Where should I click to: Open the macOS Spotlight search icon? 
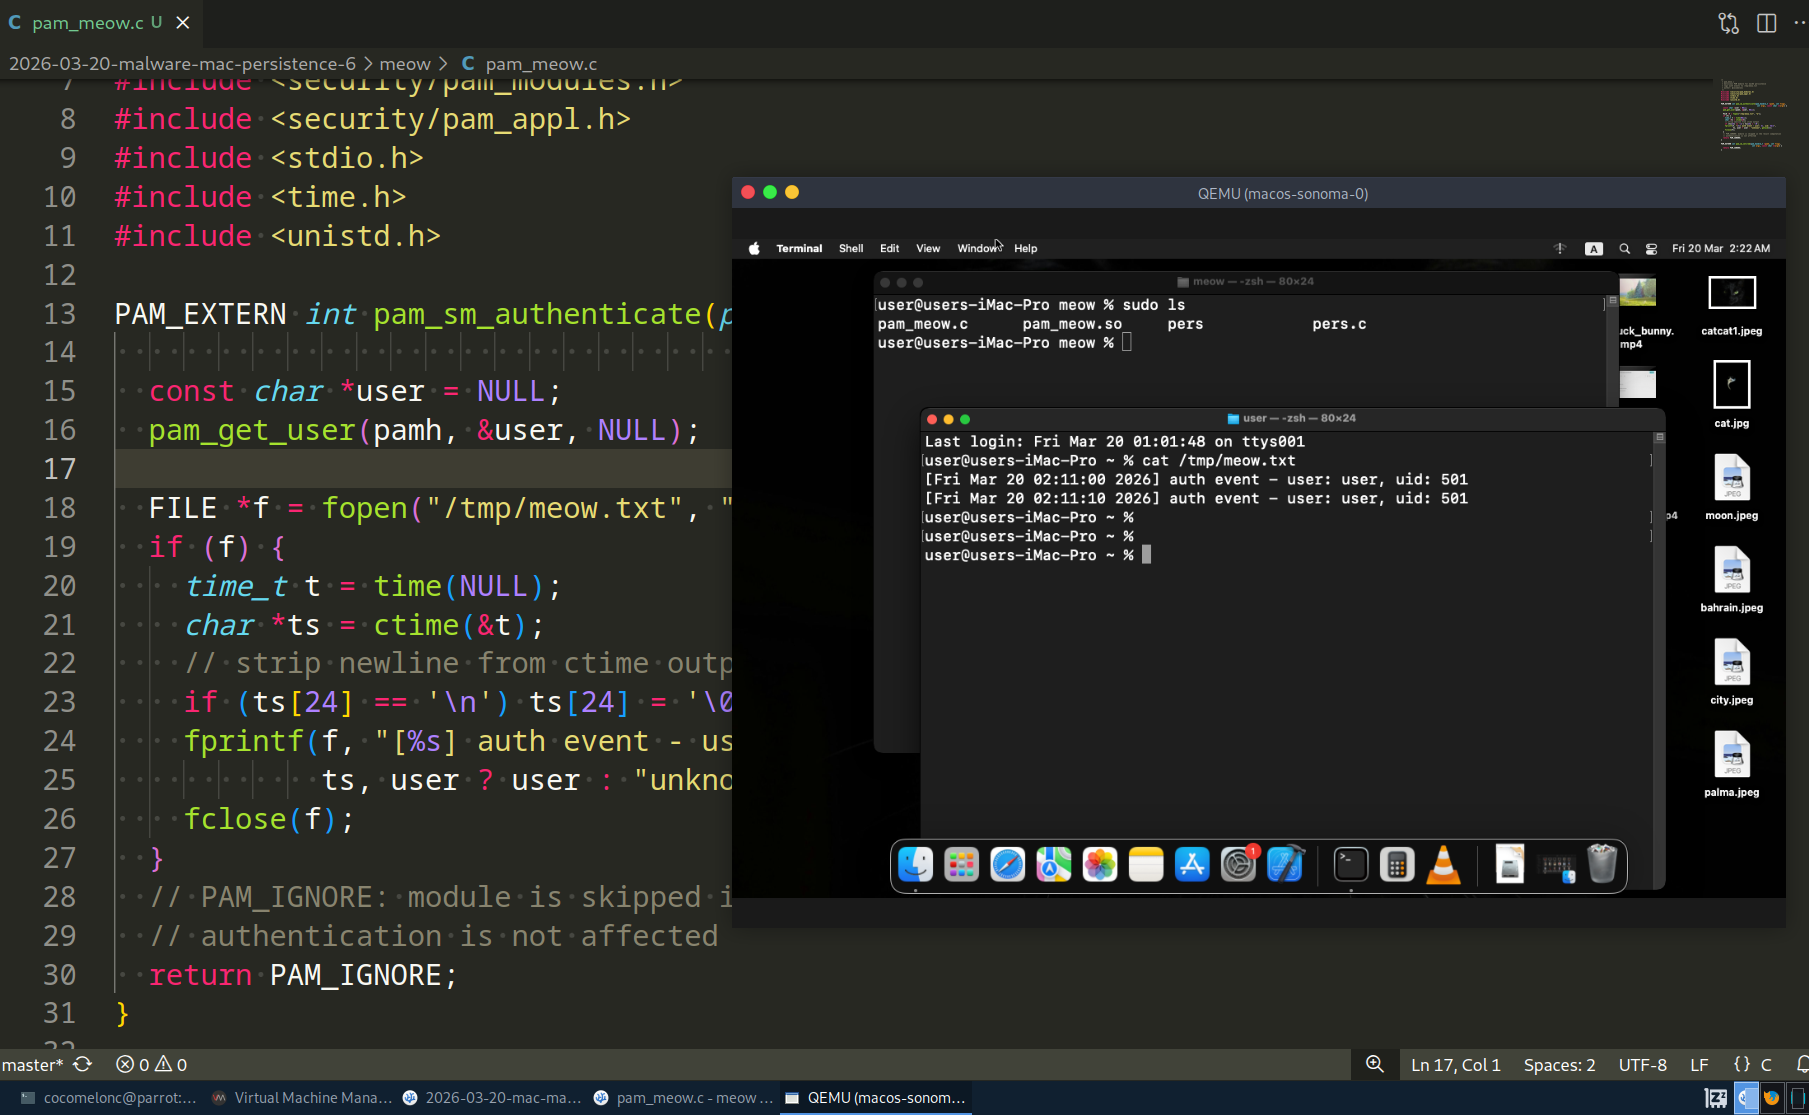[1624, 249]
